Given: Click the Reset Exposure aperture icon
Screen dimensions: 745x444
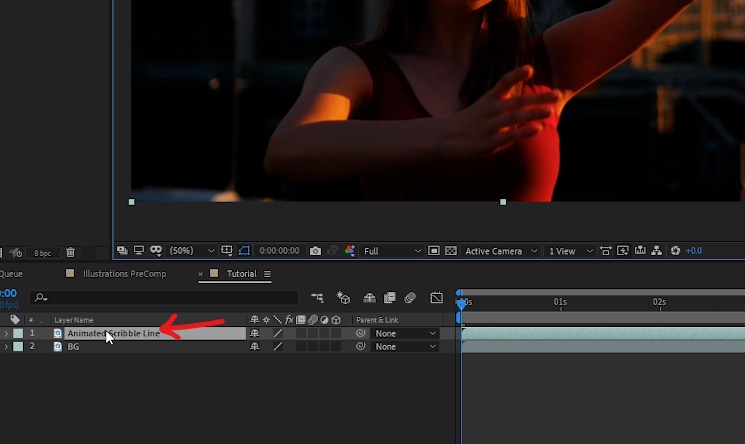Looking at the screenshot, I should click(675, 251).
